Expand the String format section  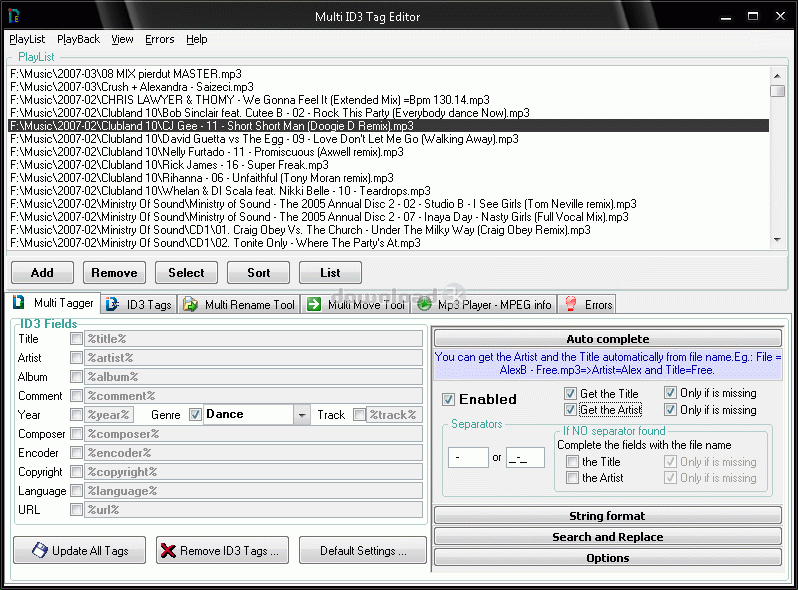tap(608, 516)
